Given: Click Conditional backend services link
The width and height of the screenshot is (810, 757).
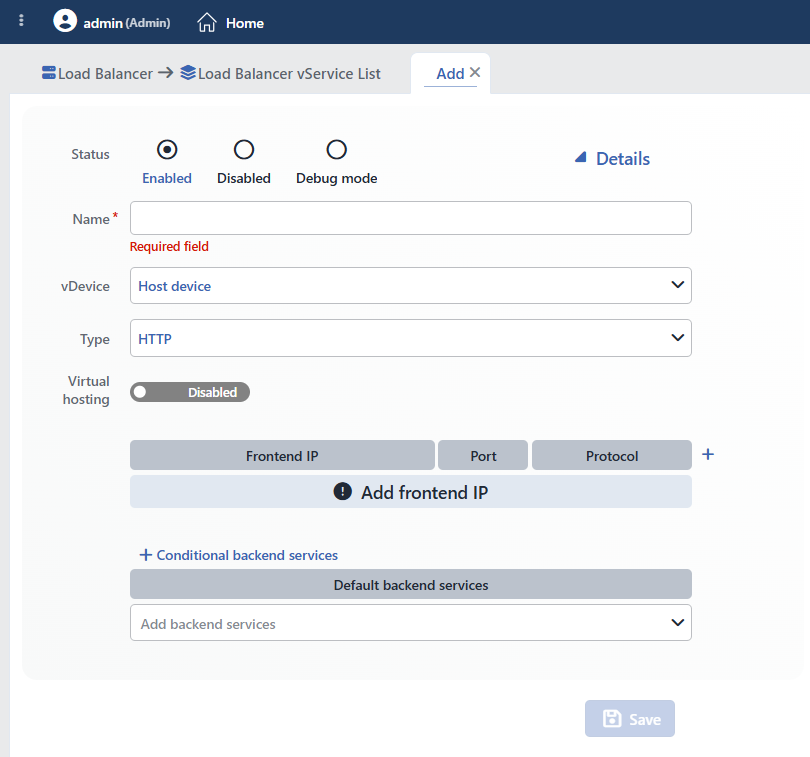Looking at the screenshot, I should point(247,555).
